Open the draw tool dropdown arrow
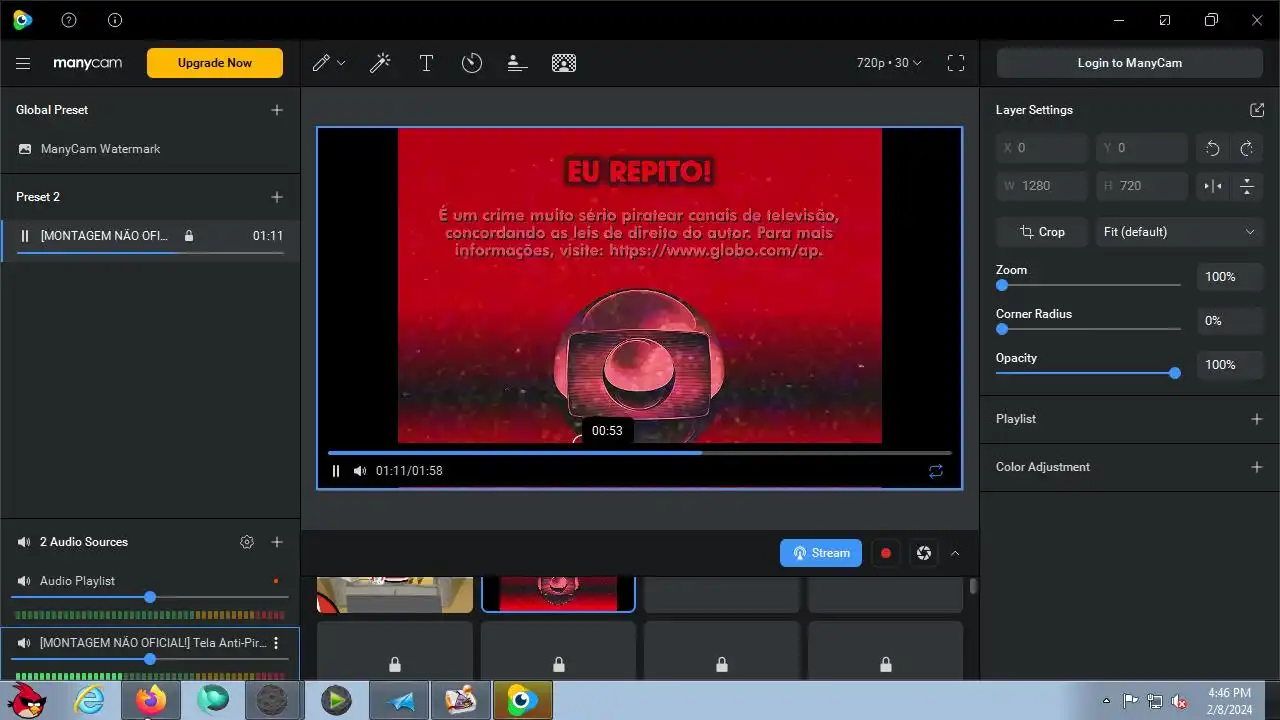 pos(341,63)
